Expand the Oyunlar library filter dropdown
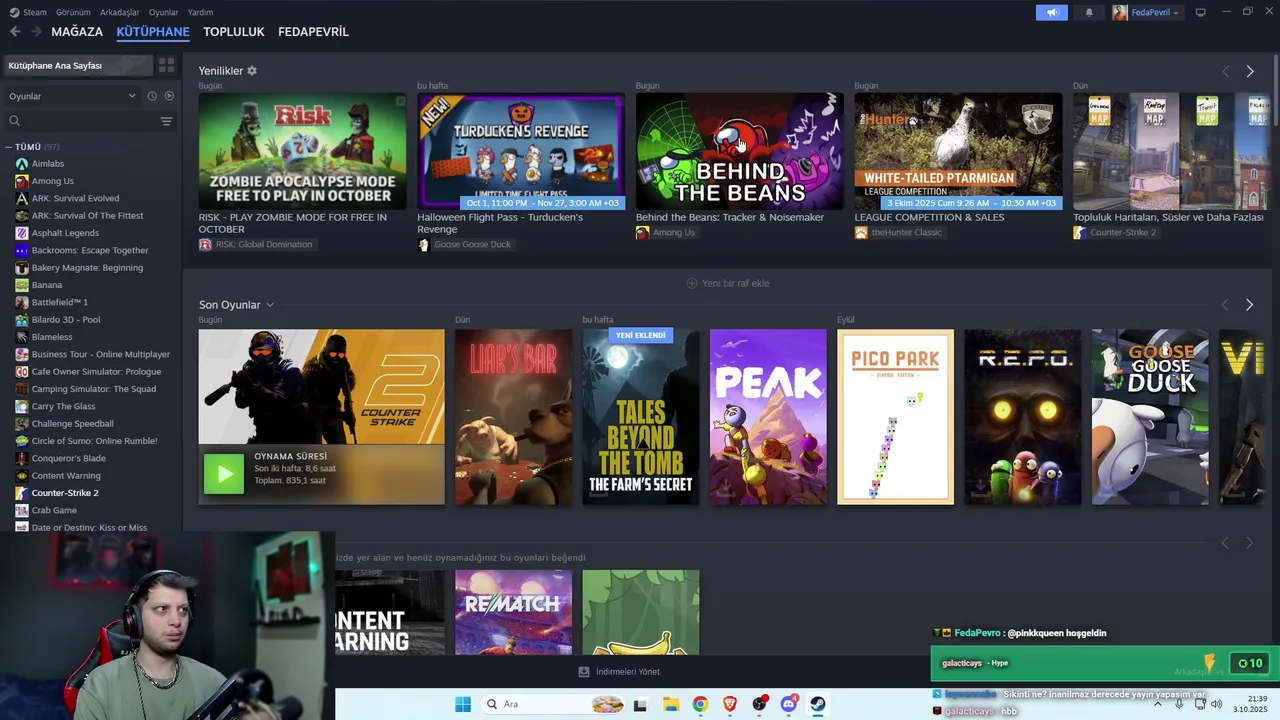Viewport: 1280px width, 720px height. [72, 96]
